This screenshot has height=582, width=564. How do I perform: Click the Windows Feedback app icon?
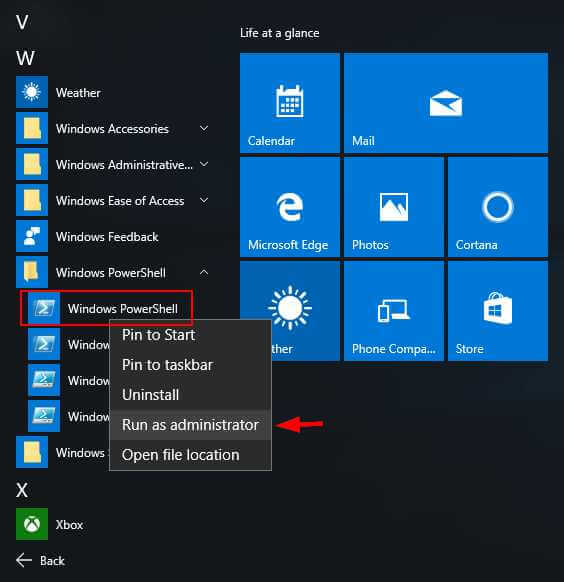(32, 236)
